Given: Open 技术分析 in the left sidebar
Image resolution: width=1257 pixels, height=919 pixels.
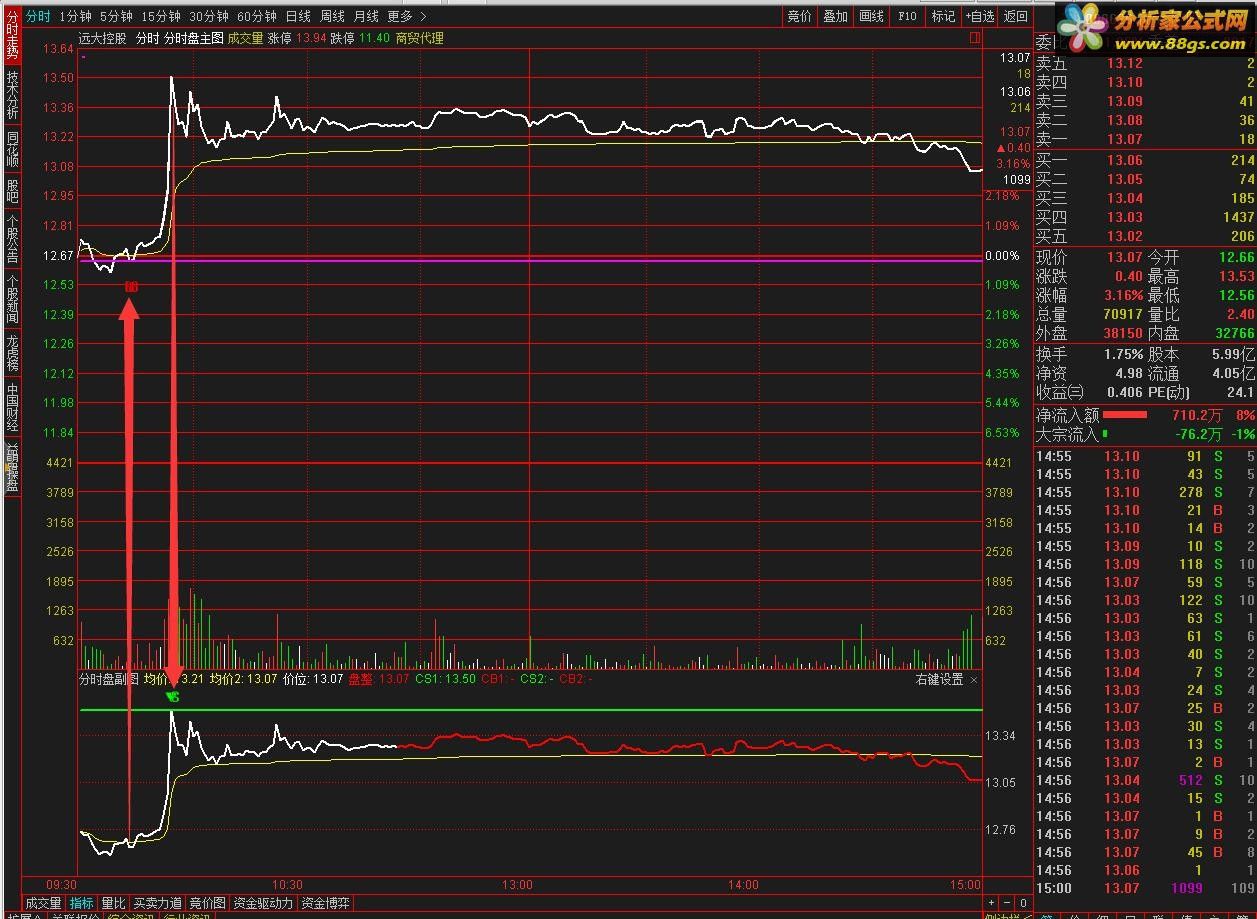Looking at the screenshot, I should (12, 95).
